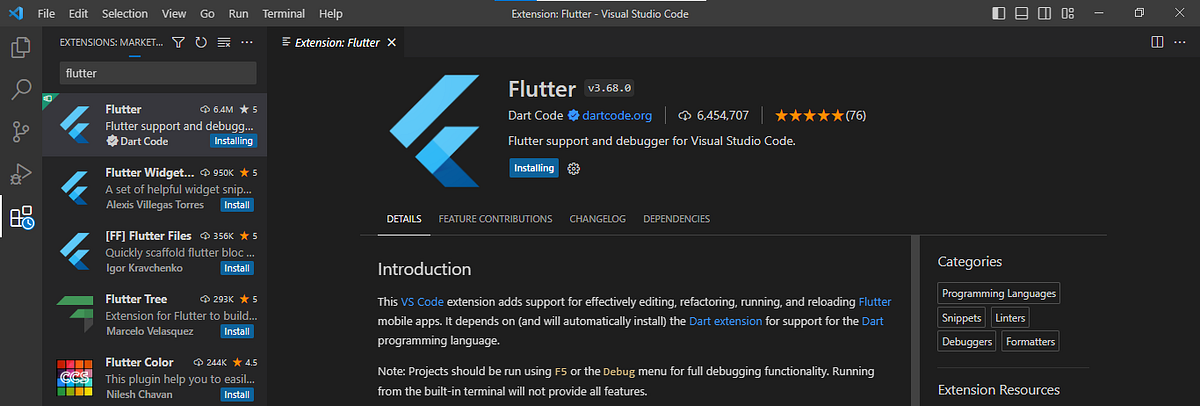Viewport: 1200px width, 406px height.
Task: Refresh the extensions marketplace list
Action: coord(201,42)
